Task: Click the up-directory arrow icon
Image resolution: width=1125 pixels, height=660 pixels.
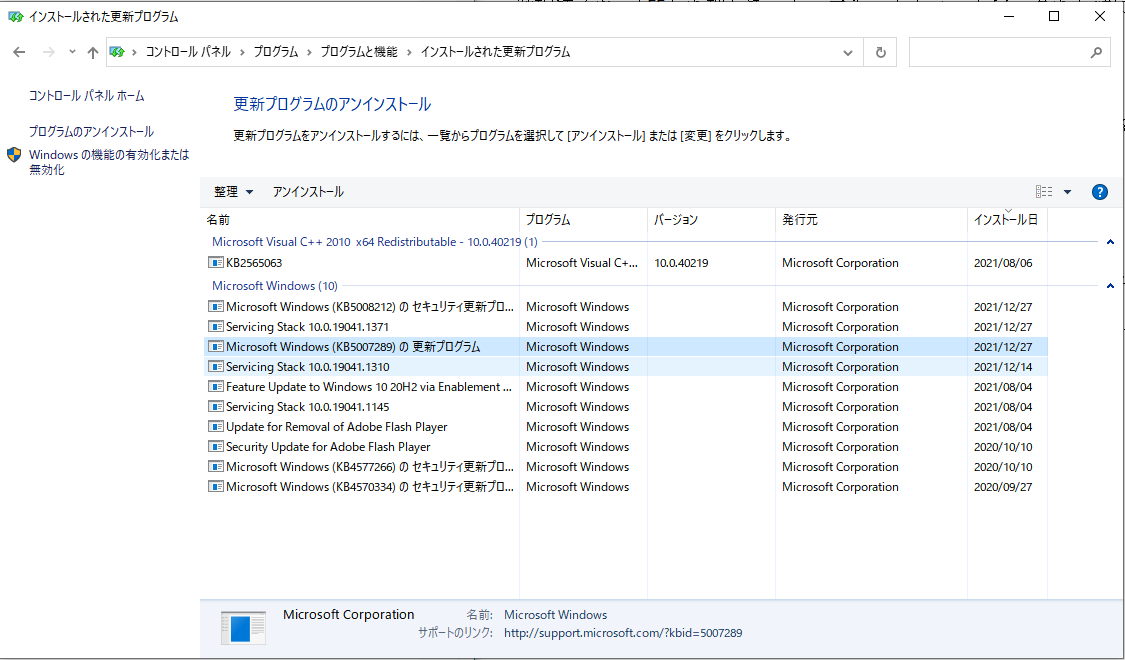Action: pos(93,52)
